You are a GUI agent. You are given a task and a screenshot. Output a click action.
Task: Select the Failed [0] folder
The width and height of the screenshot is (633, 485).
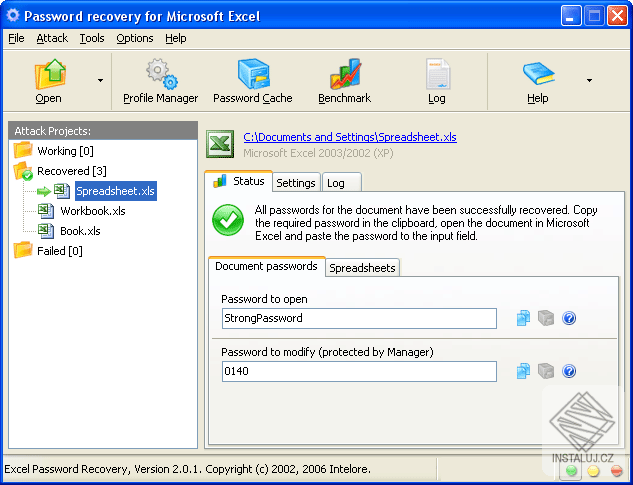[60, 251]
